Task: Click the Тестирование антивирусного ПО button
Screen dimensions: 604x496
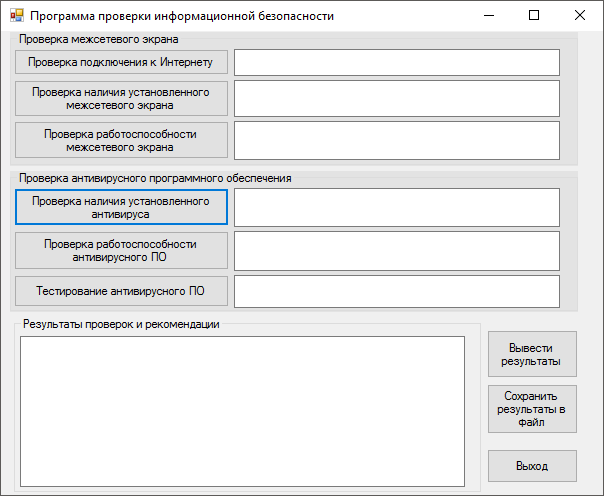Action: coord(121,291)
